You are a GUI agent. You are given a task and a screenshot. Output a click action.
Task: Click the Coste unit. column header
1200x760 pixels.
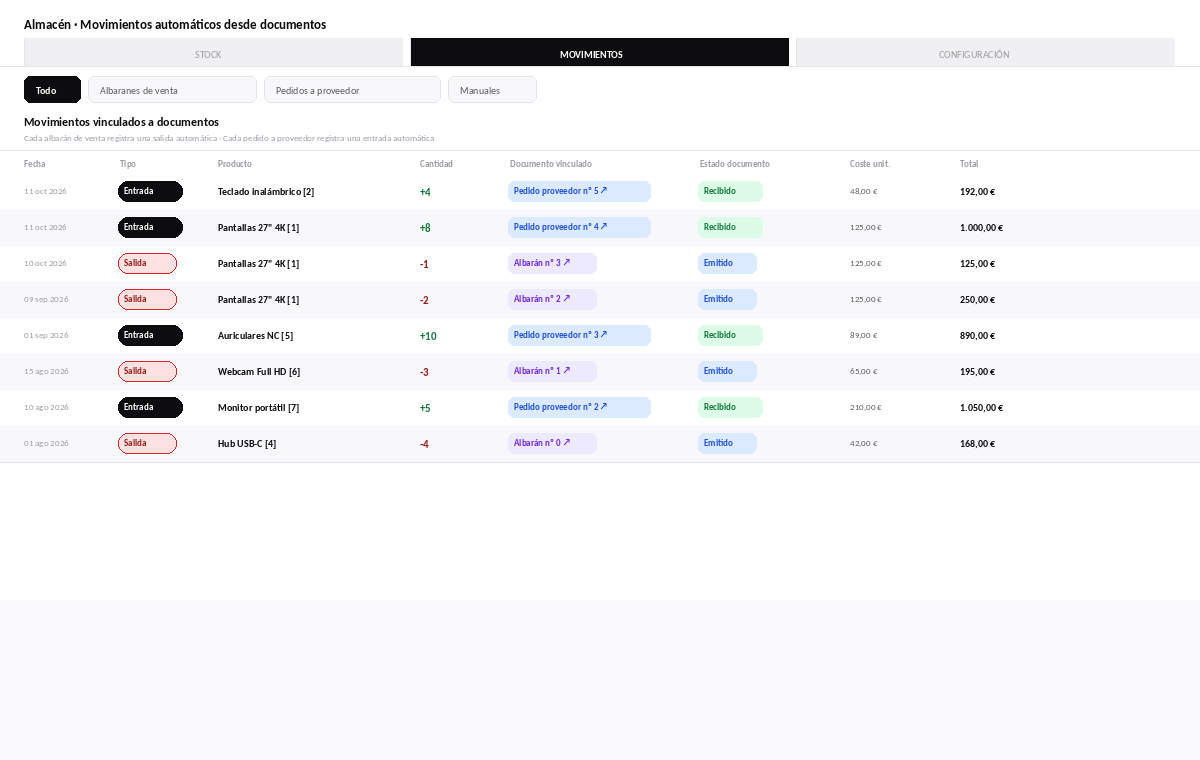tap(870, 164)
